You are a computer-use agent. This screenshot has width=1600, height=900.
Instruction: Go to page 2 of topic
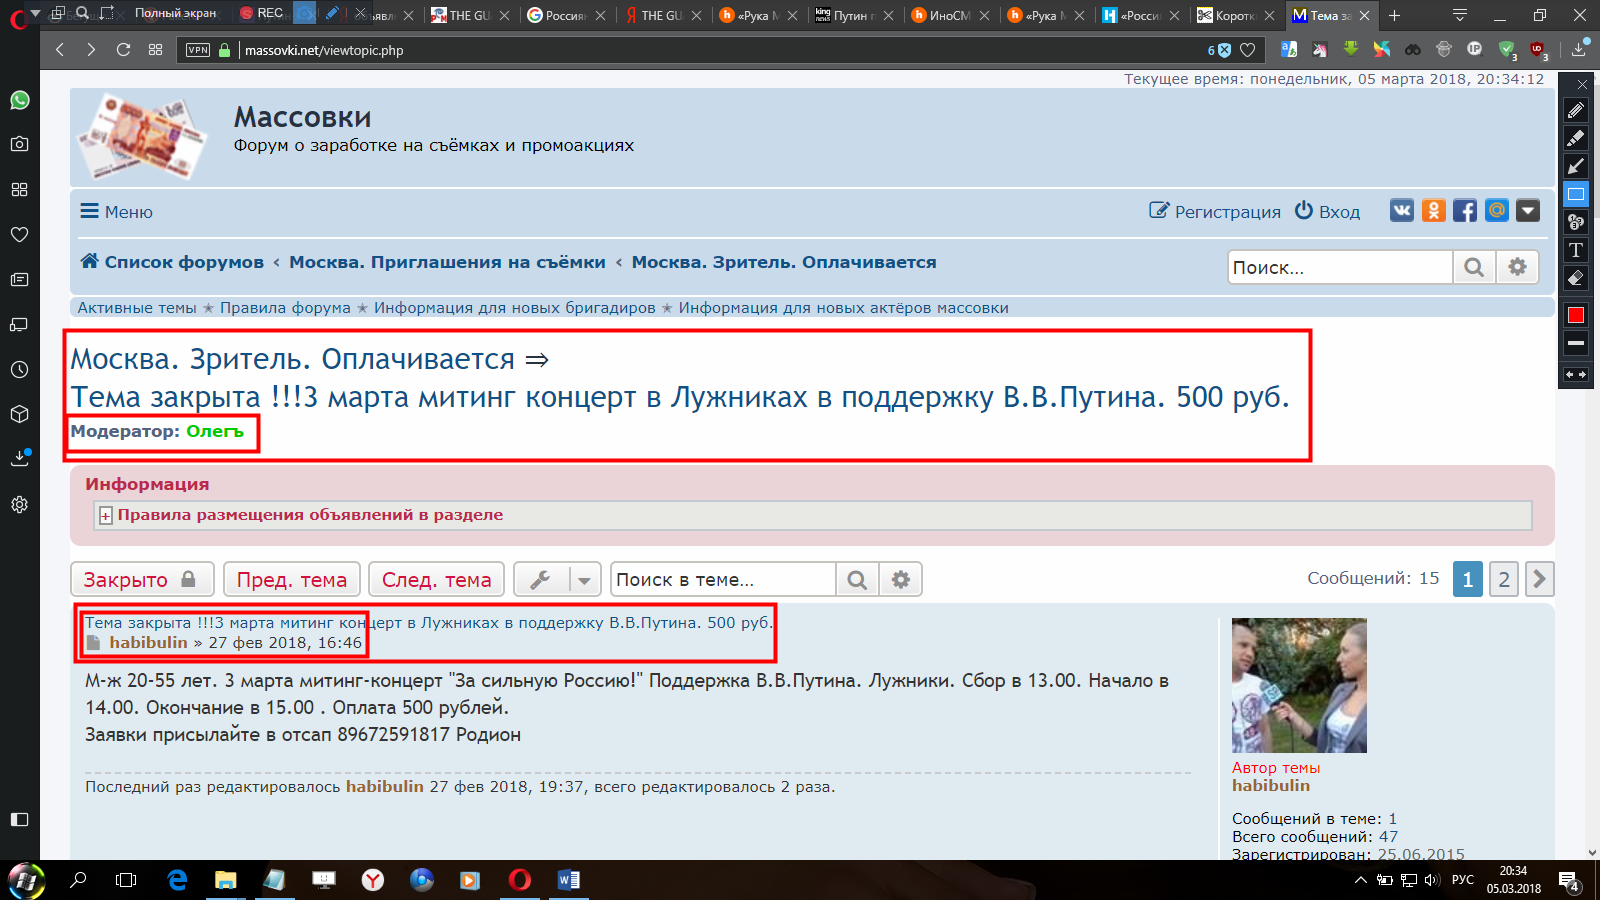click(1503, 579)
